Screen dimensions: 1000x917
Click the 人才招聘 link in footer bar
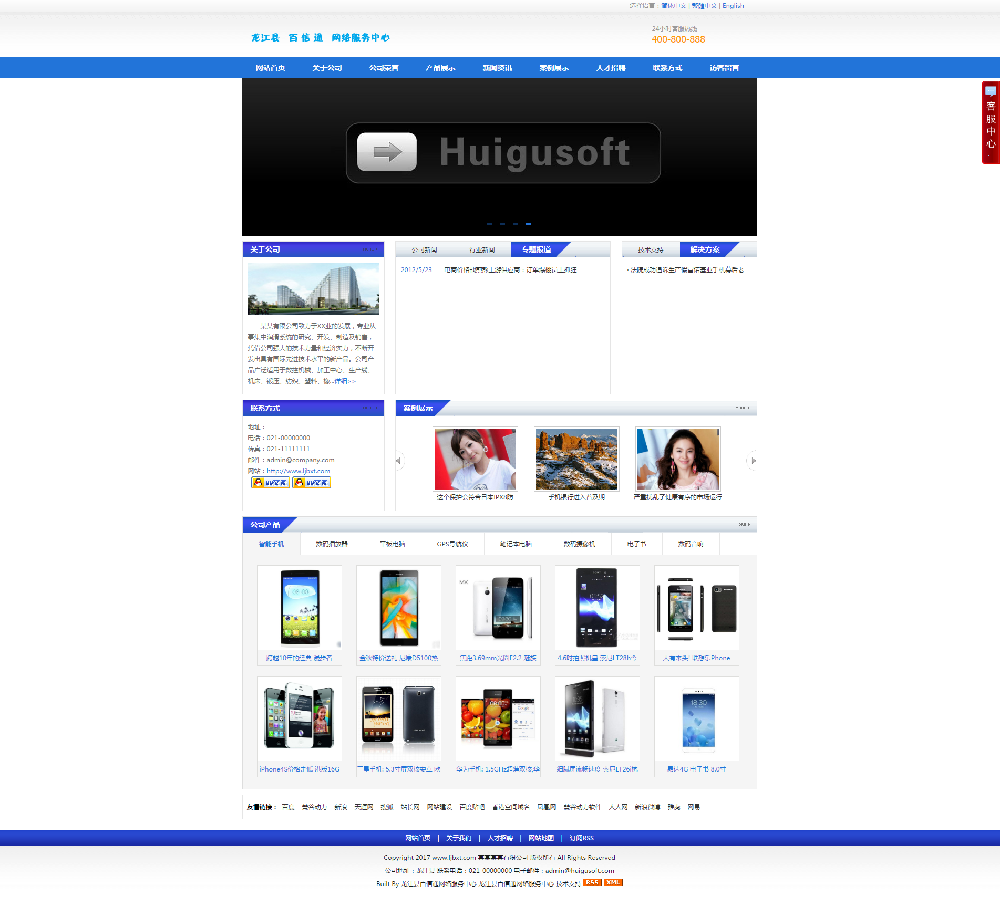[500, 838]
